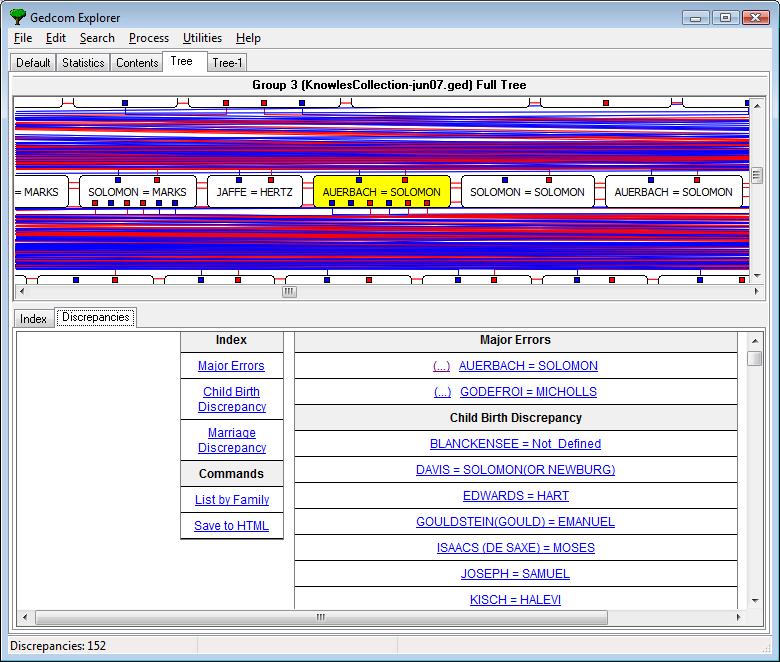Switch to the Default tab
The height and width of the screenshot is (662, 780).
point(33,63)
